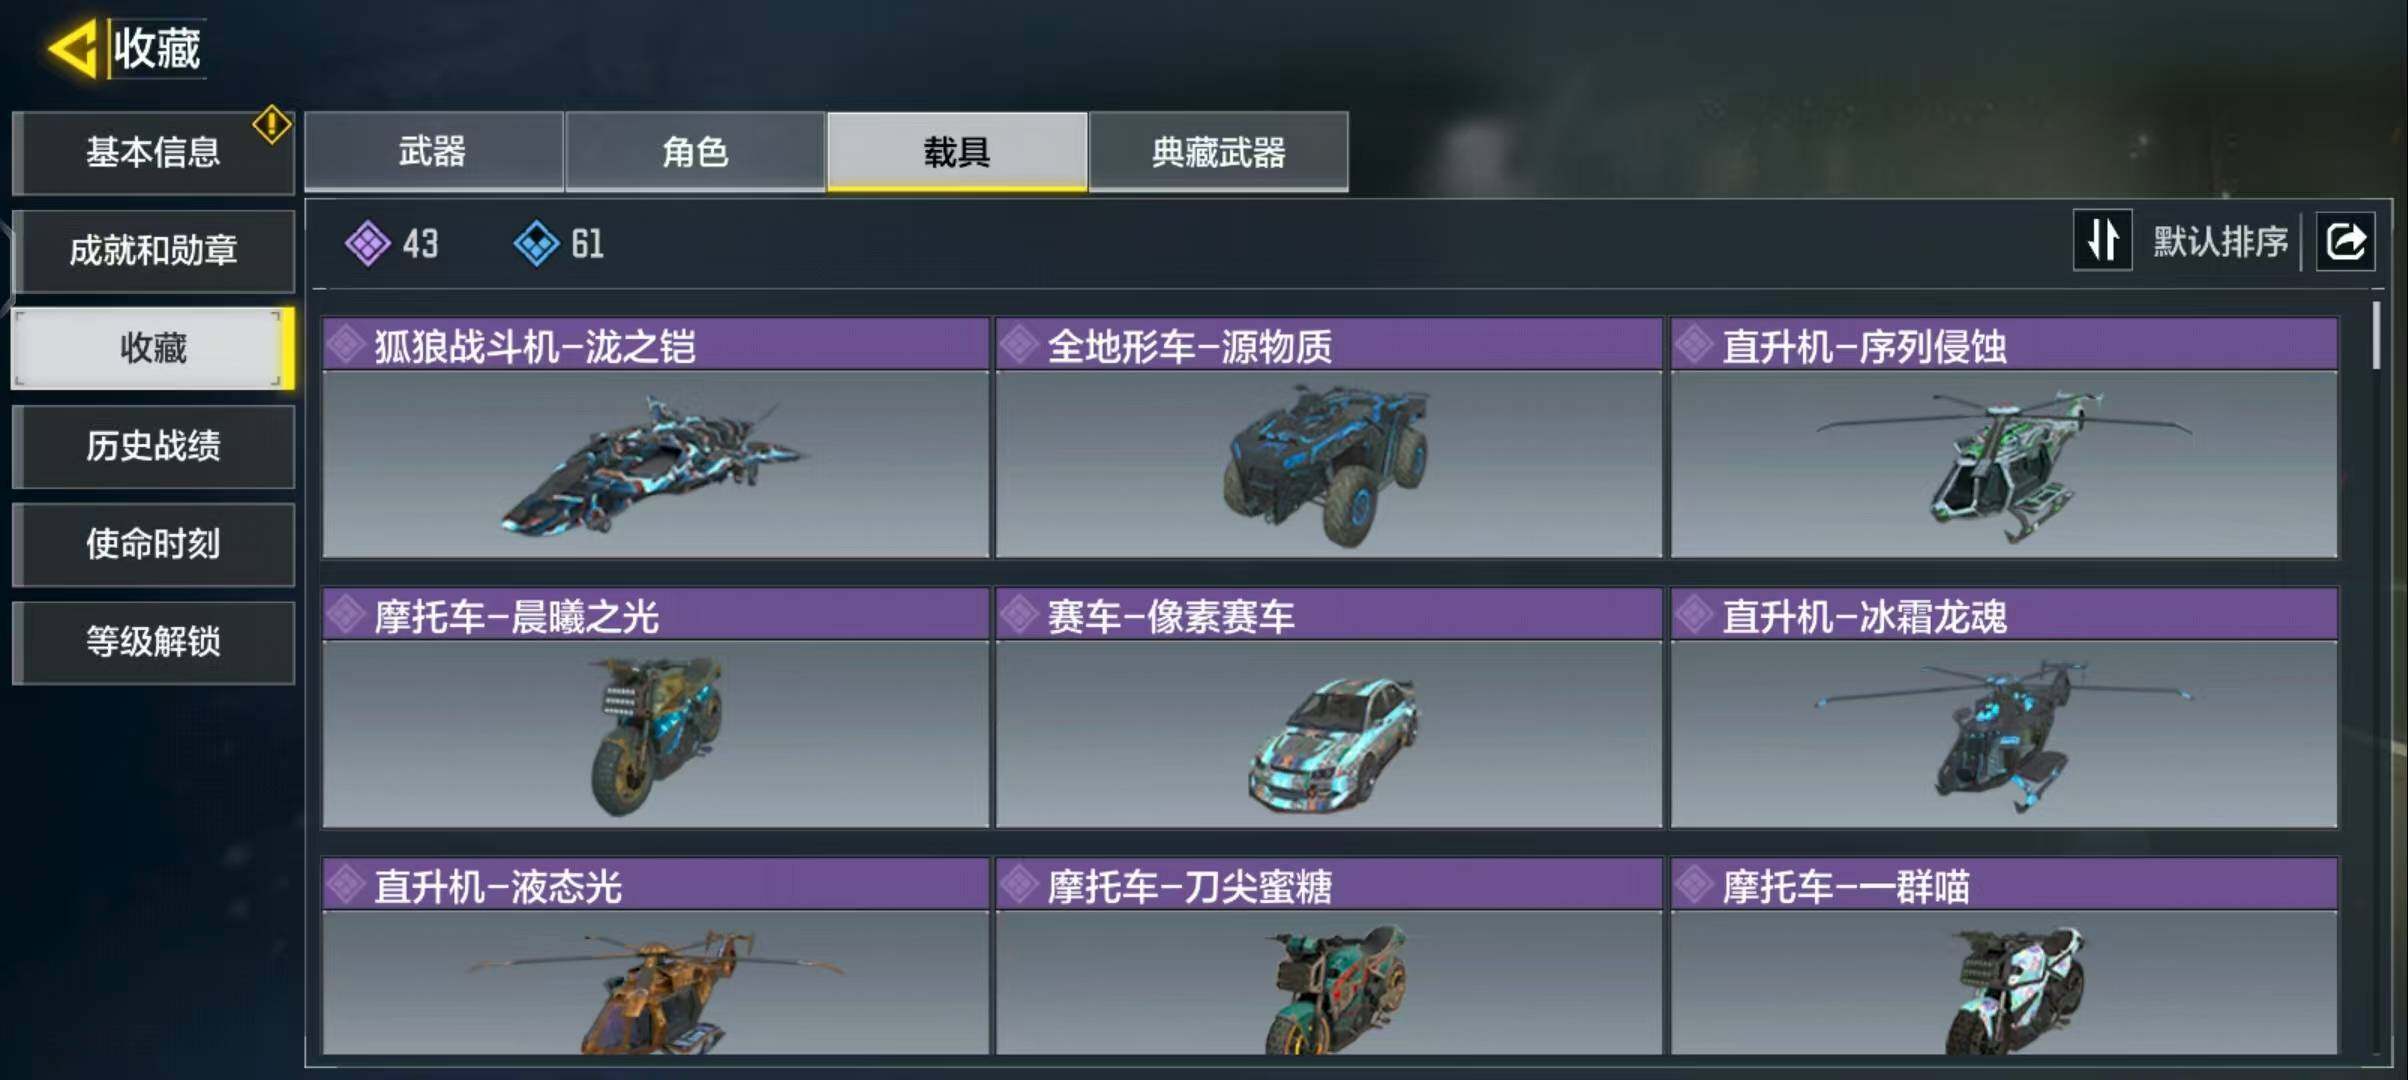The height and width of the screenshot is (1080, 2408).
Task: Go to 成就和勋章 in the sidebar
Action: 153,250
